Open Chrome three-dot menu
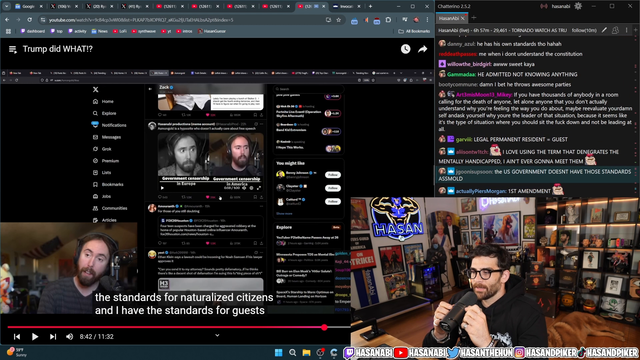640x360 pixels. click(x=427, y=20)
